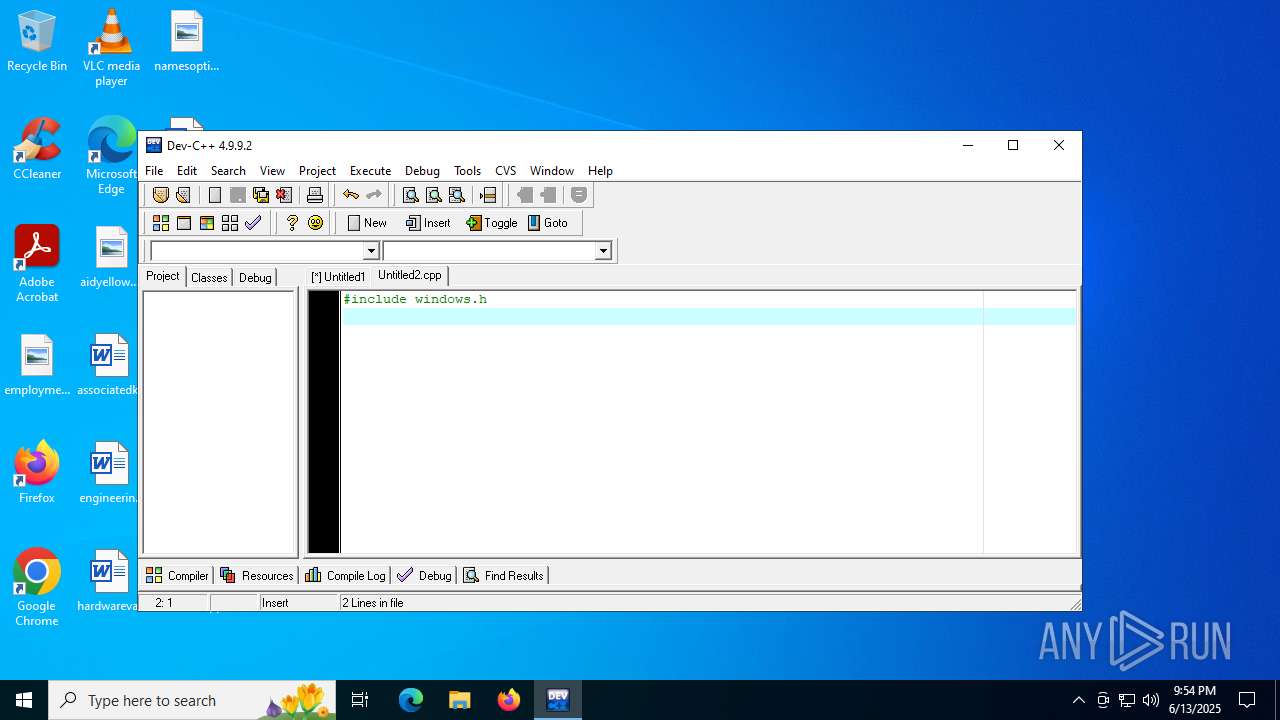
Task: Expand the second combo box dropdown arrow
Action: pyautogui.click(x=603, y=251)
